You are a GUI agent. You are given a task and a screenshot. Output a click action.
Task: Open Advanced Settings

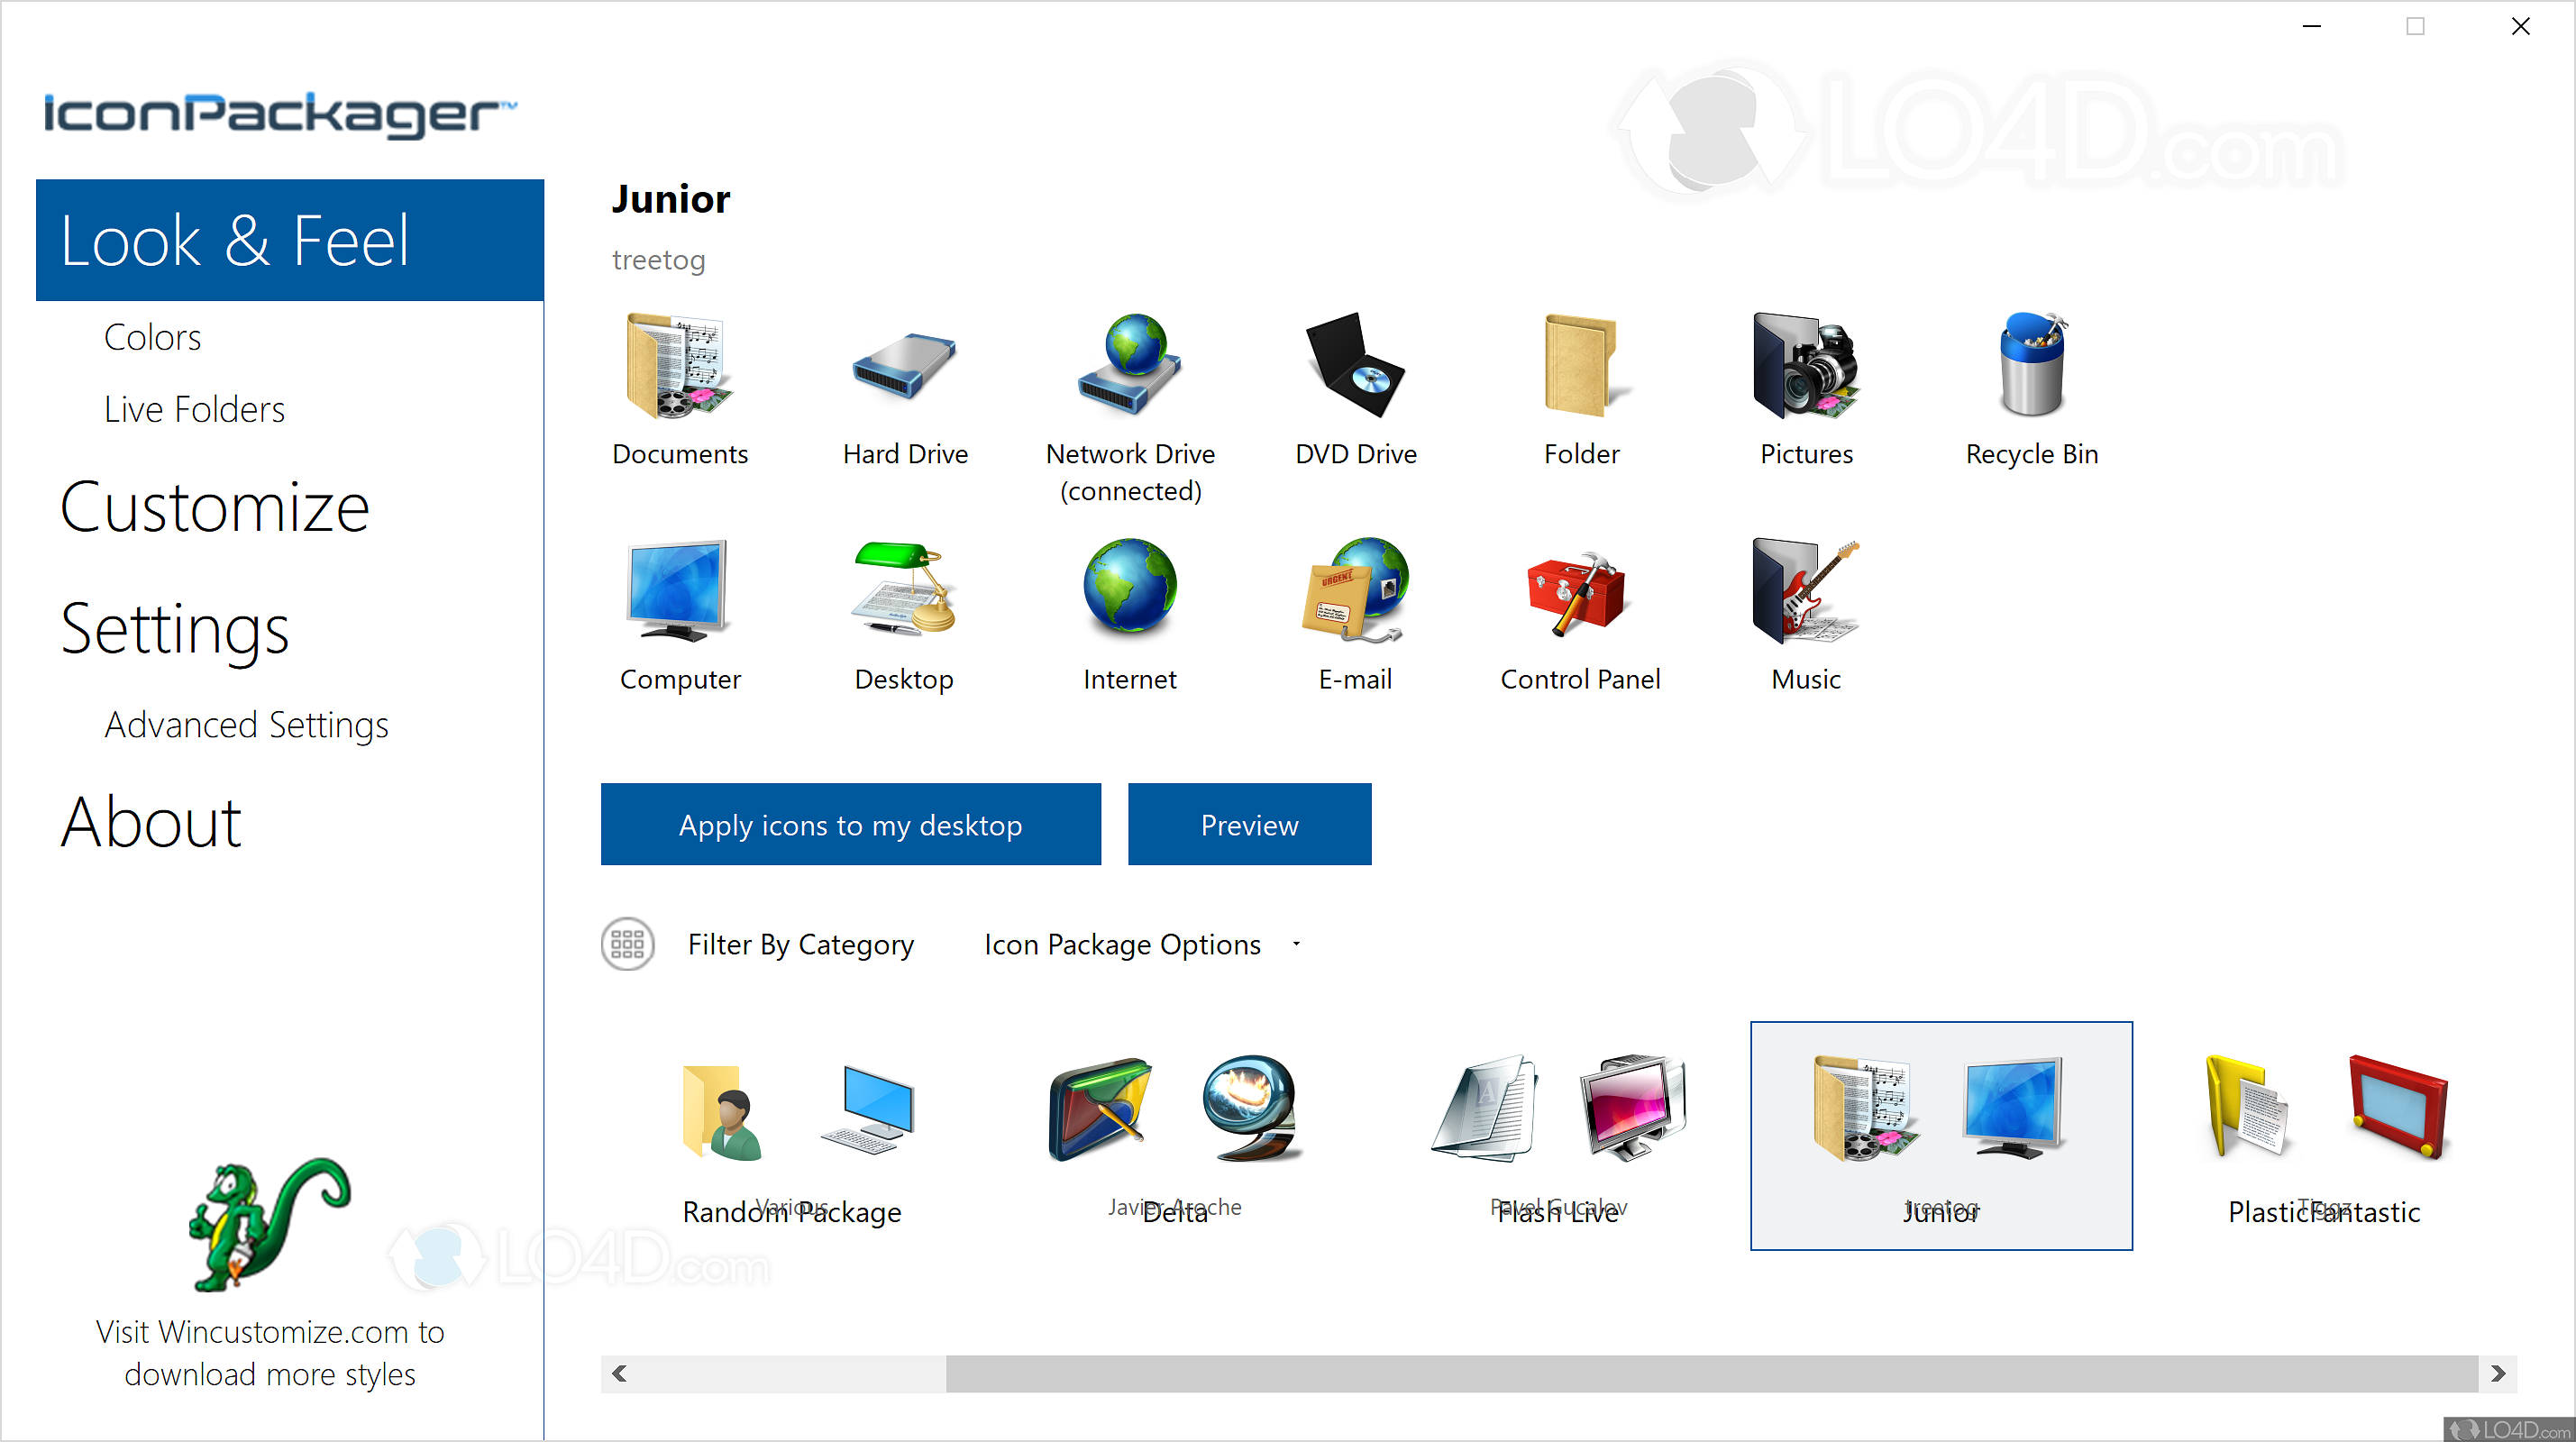(x=246, y=725)
